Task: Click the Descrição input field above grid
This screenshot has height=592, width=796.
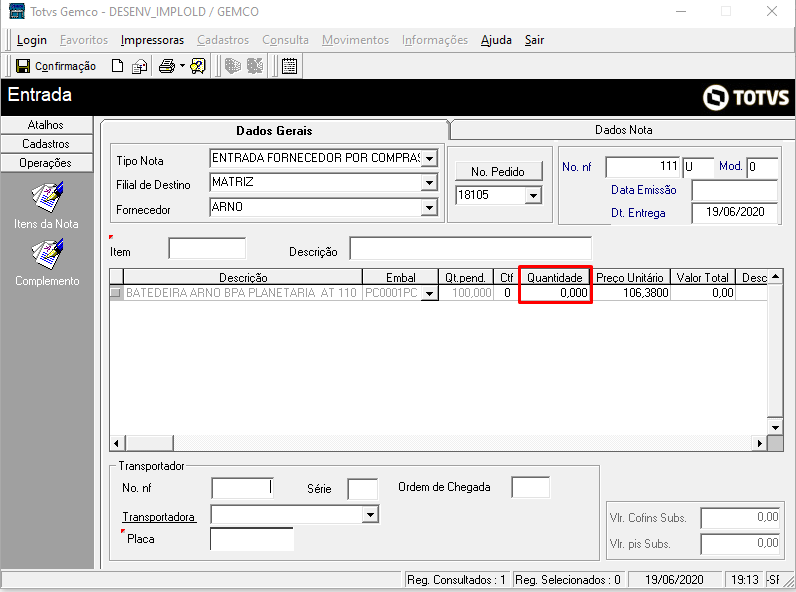Action: click(471, 248)
